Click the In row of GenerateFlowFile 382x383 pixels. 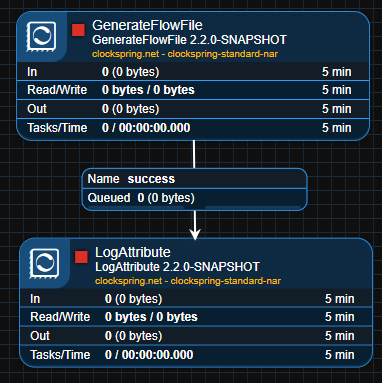(193, 72)
